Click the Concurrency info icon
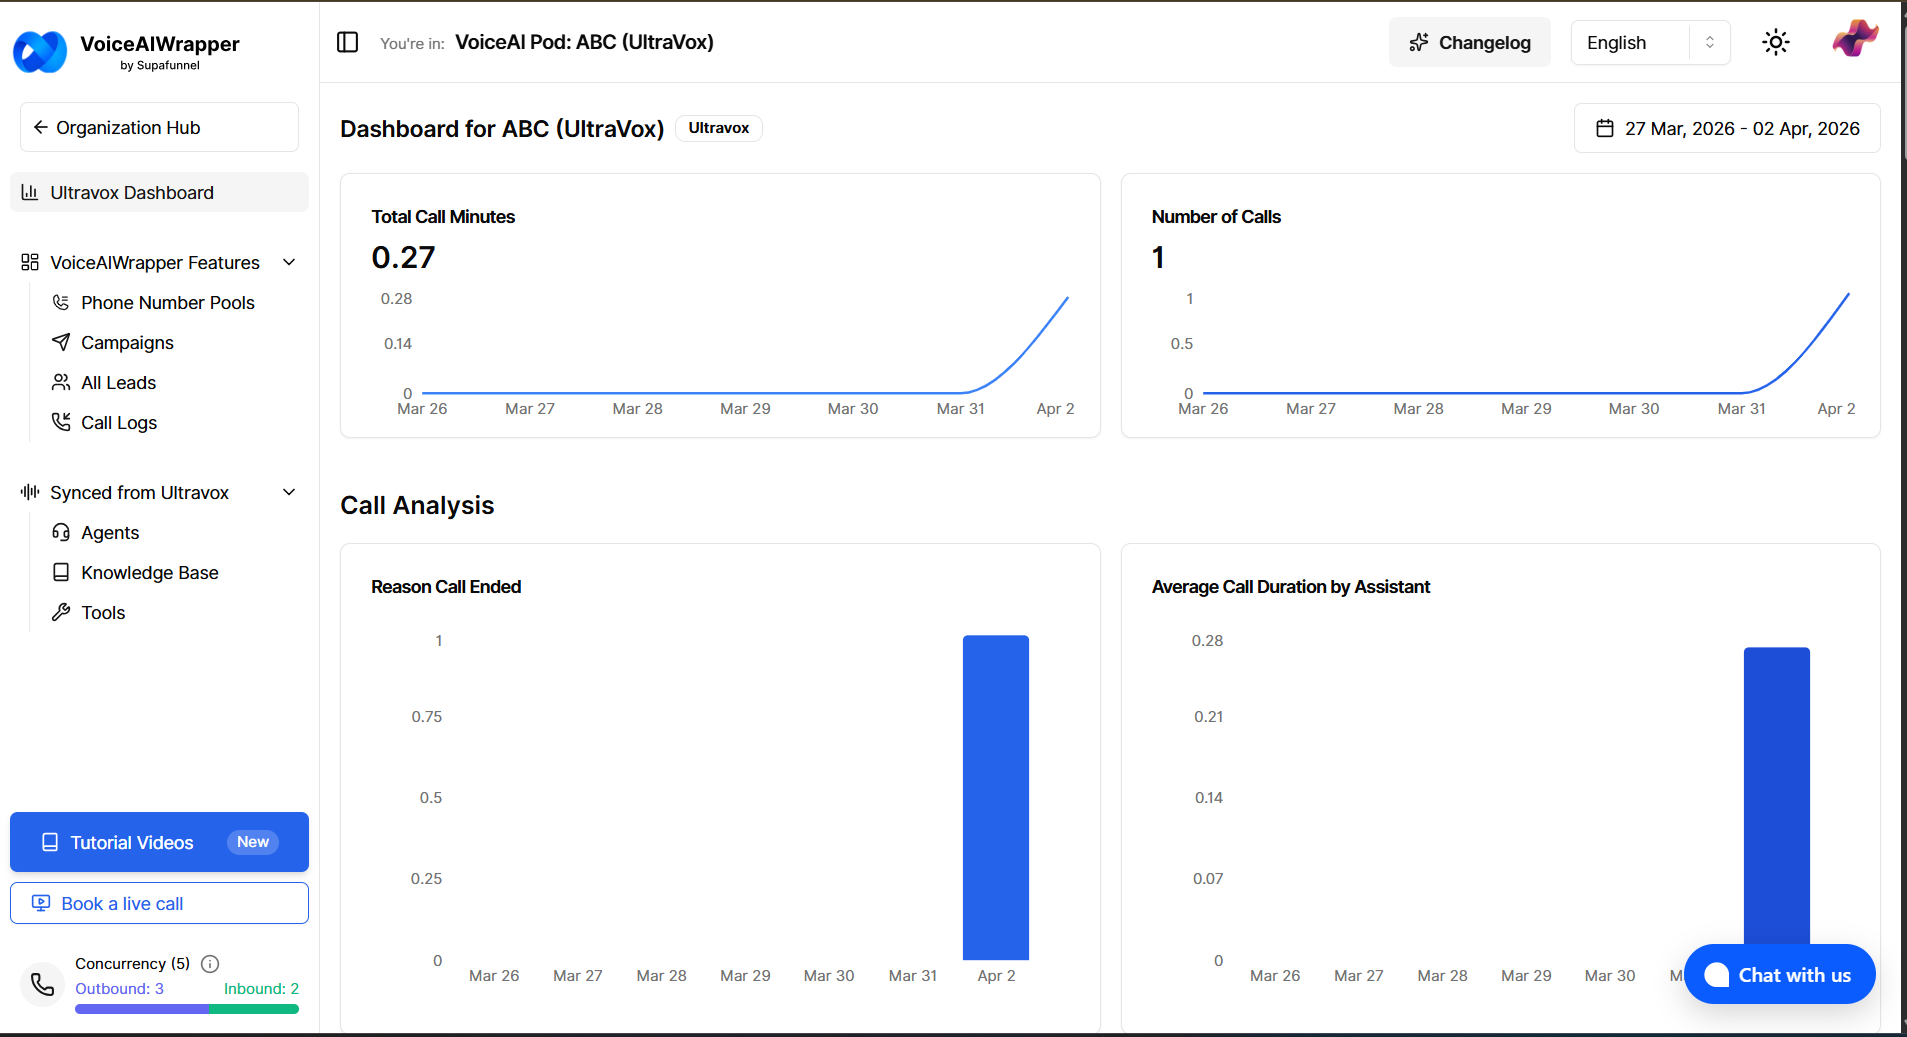The height and width of the screenshot is (1037, 1907). point(210,964)
